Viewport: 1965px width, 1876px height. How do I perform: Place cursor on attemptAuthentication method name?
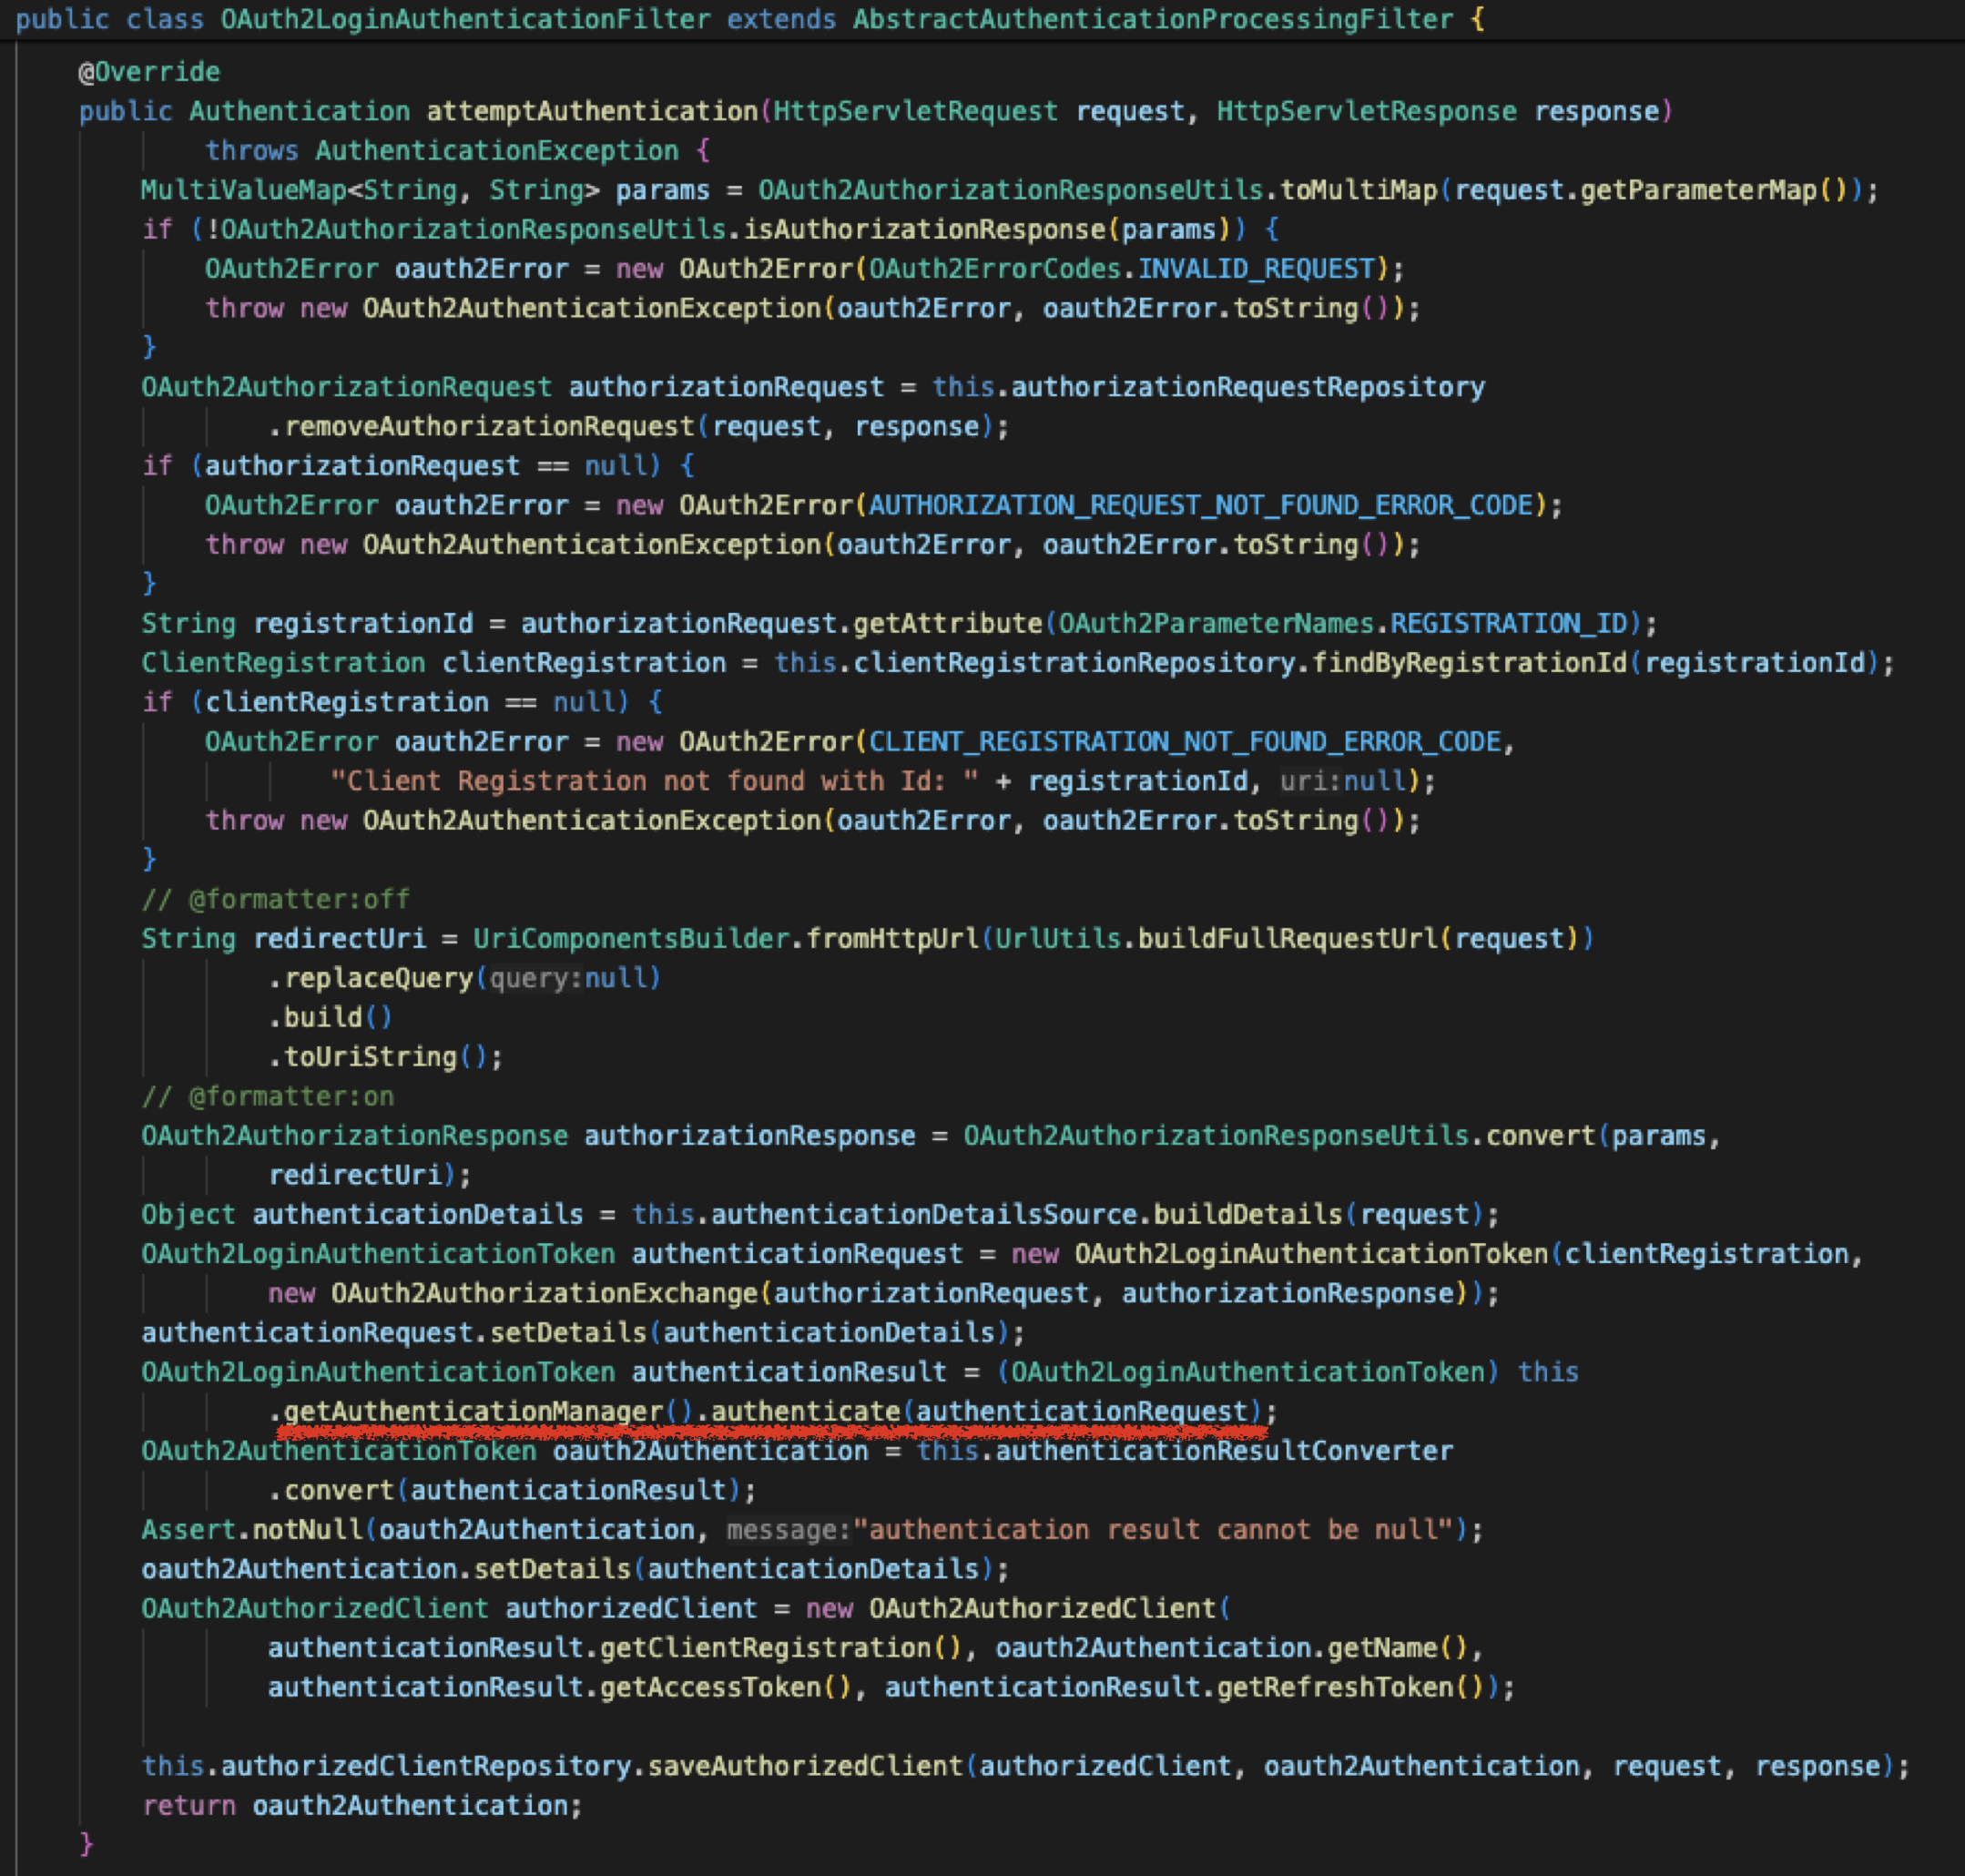[592, 111]
